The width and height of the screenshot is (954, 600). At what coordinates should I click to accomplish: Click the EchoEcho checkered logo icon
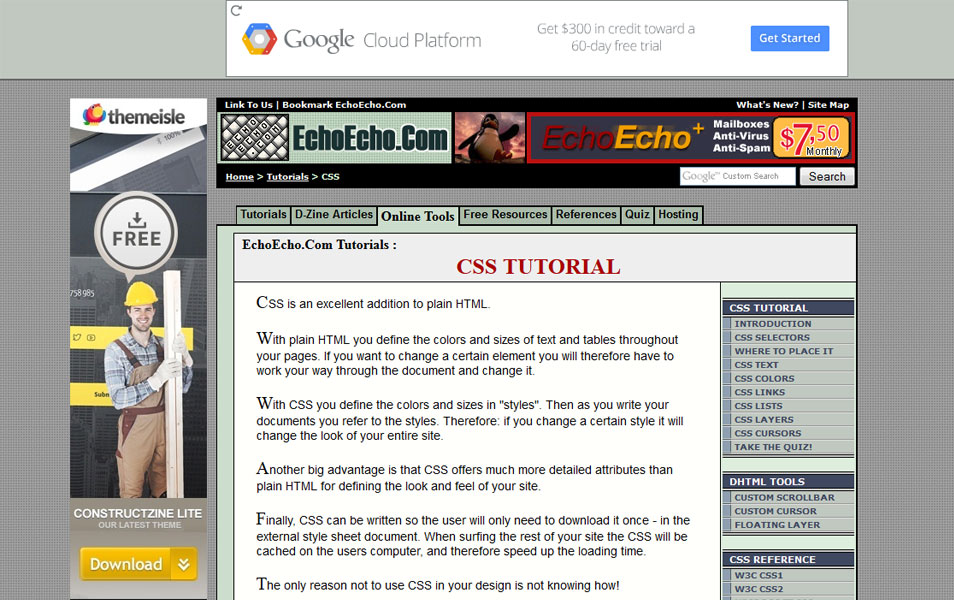tap(254, 138)
